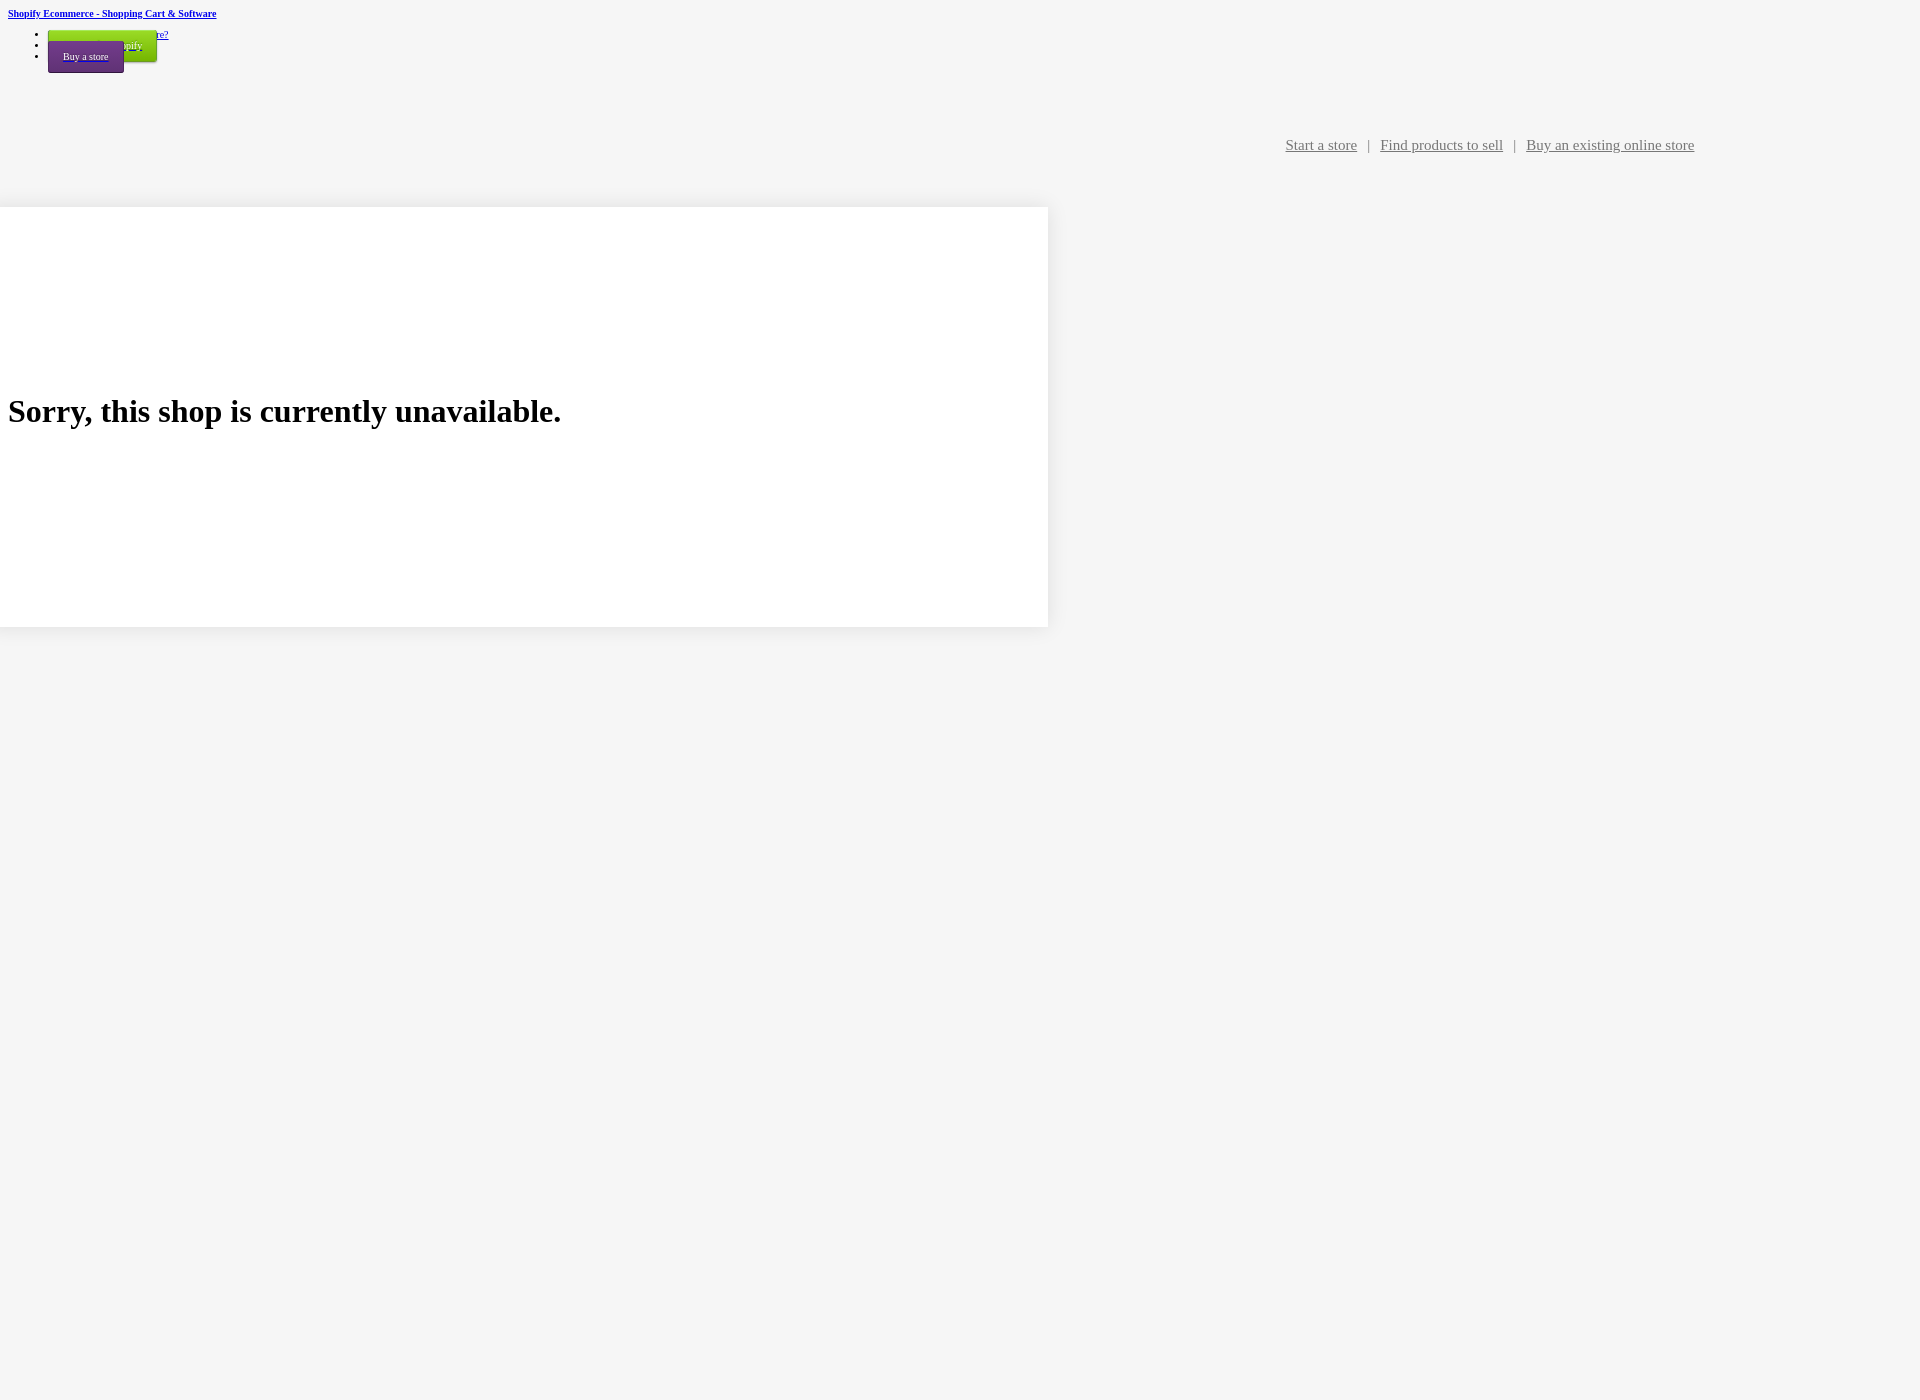Click the Shopify Ecommerce link
This screenshot has width=1920, height=1400.
112,13
